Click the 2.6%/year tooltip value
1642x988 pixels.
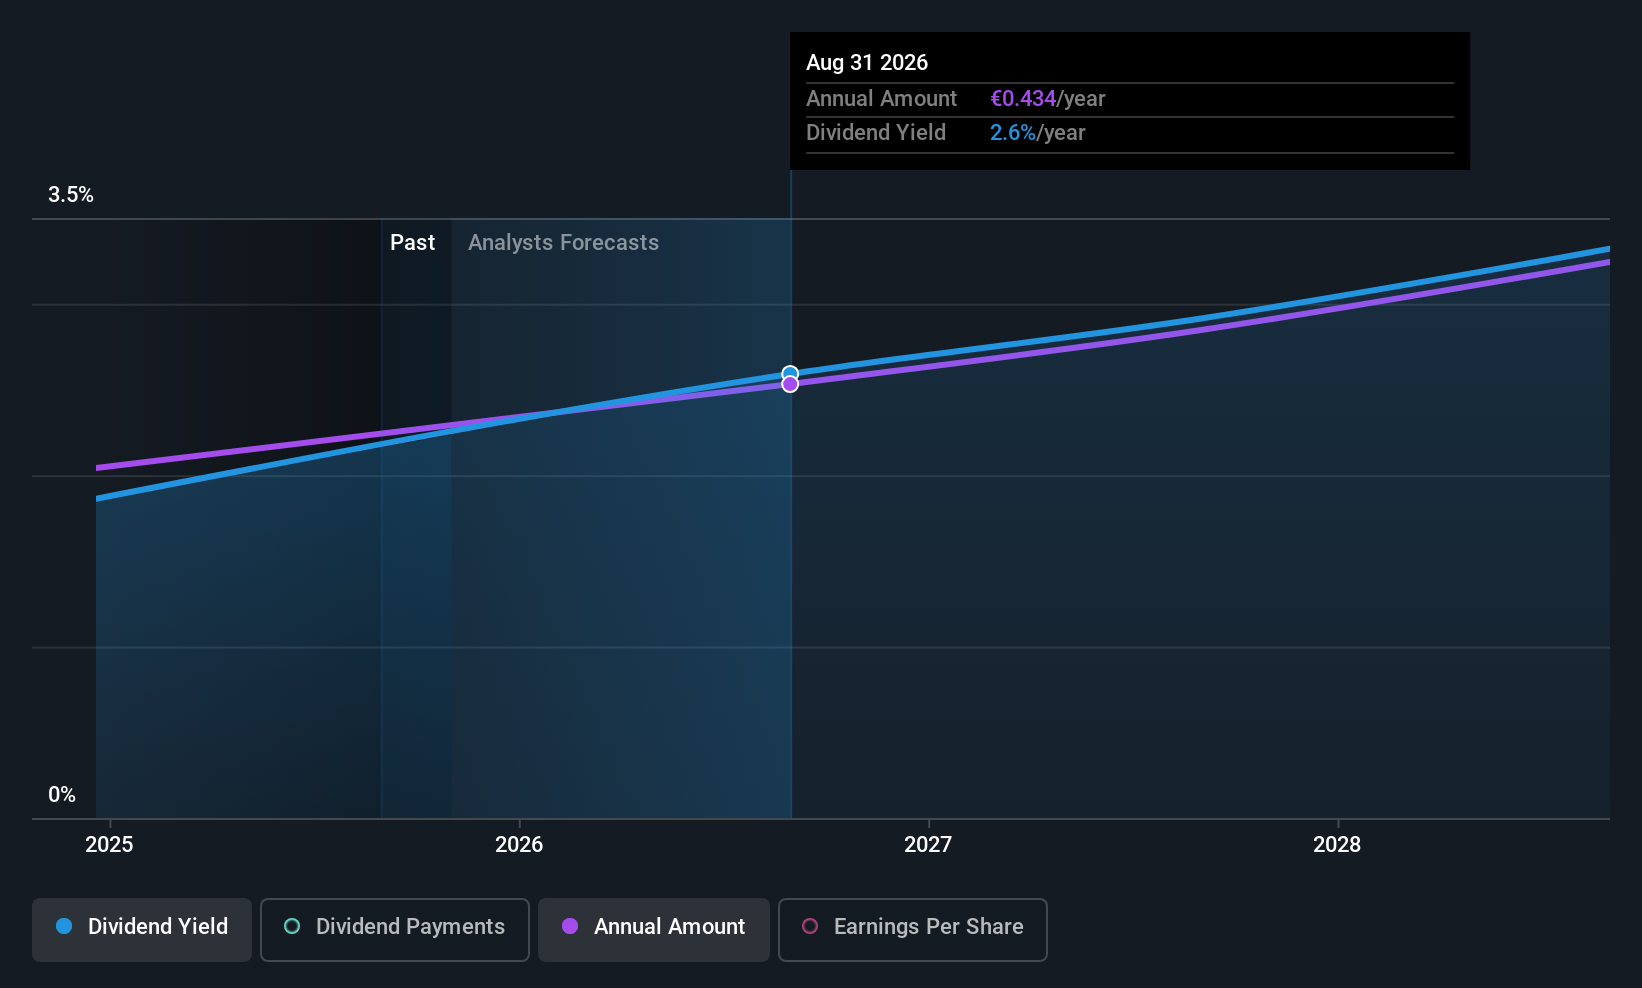[x=1037, y=133]
